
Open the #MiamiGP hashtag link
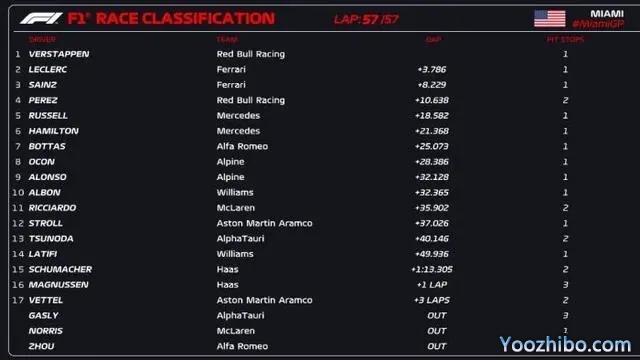pos(598,24)
